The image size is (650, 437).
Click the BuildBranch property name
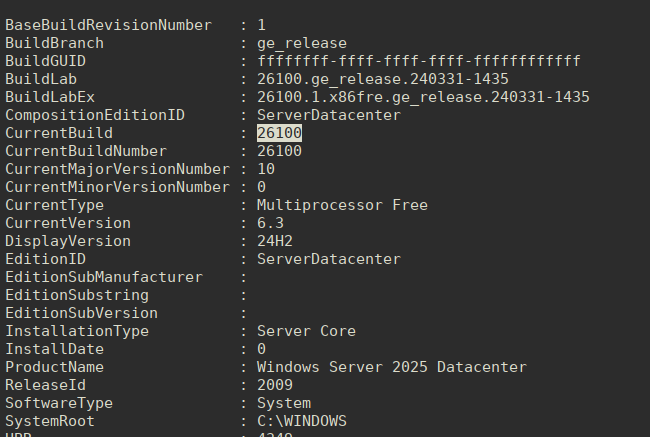tap(54, 43)
